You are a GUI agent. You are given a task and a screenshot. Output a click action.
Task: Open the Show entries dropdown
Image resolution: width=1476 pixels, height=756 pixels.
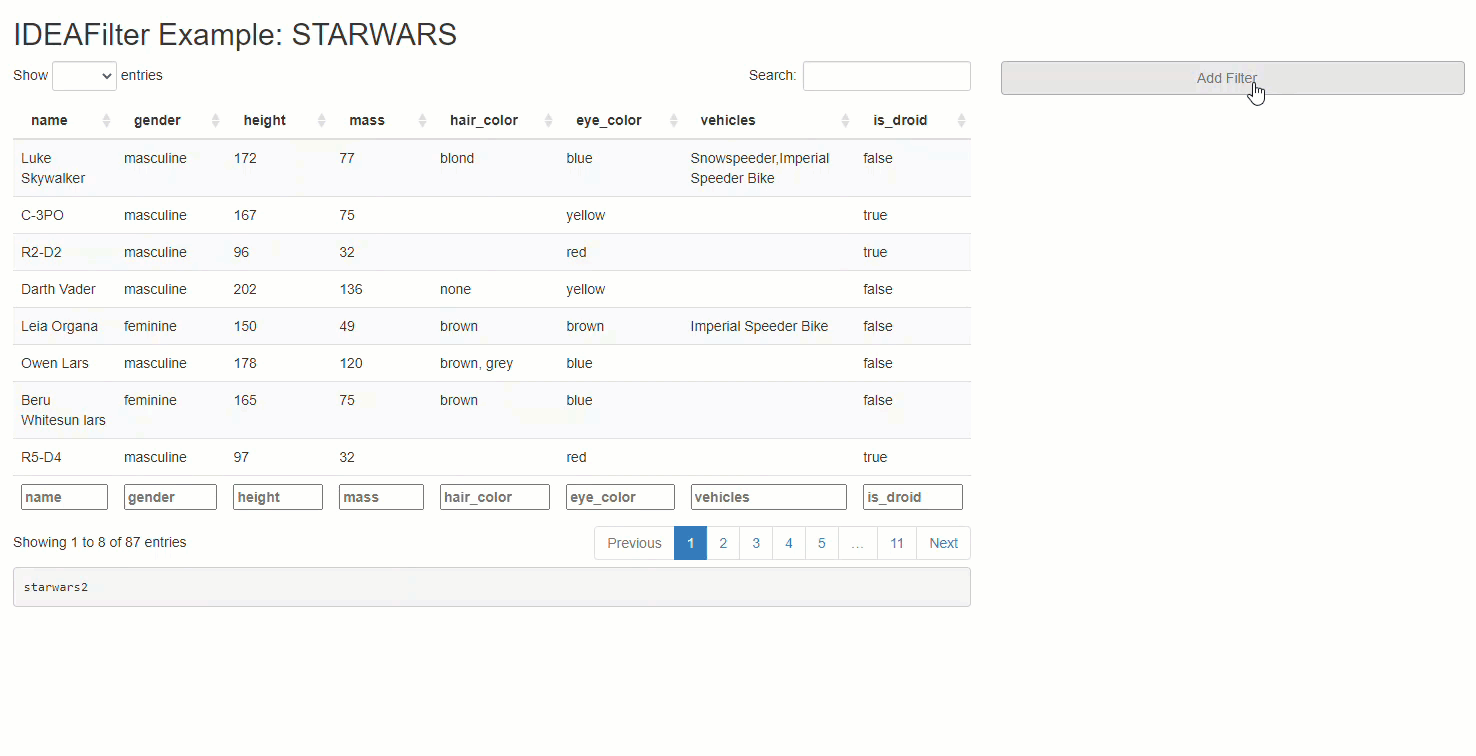pos(84,76)
